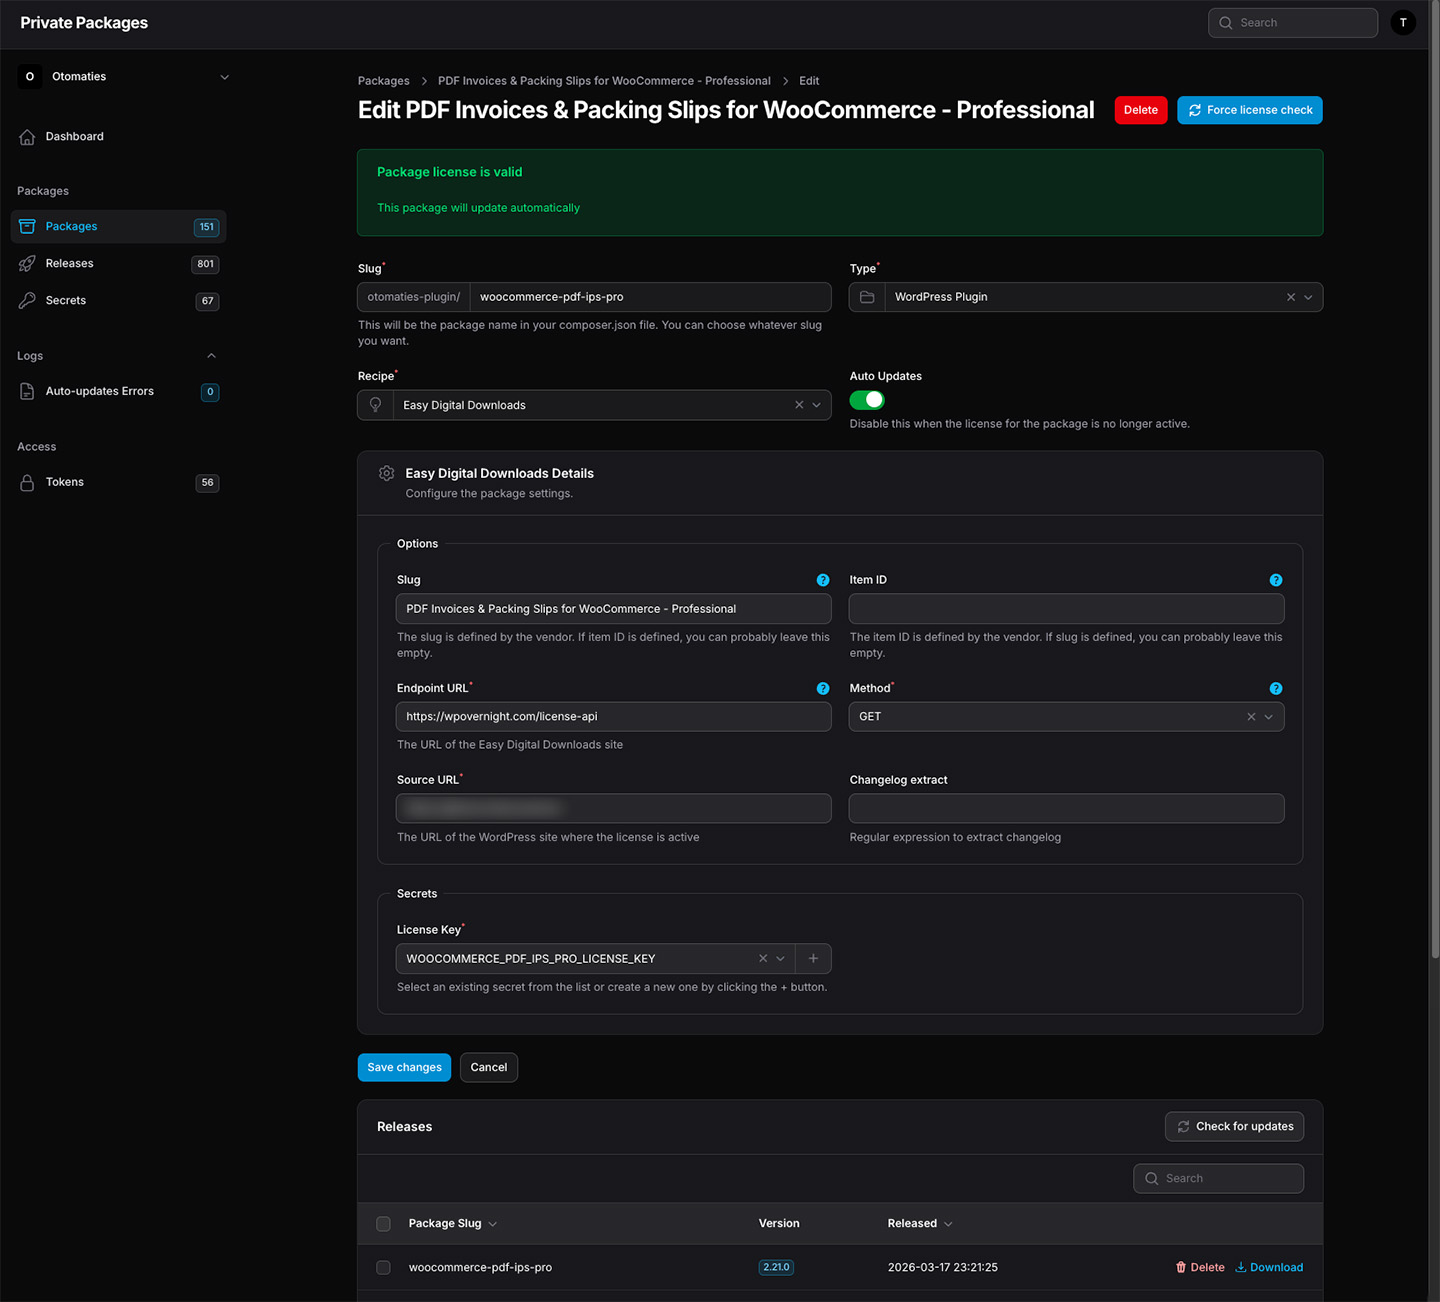Viewport: 1440px width, 1302px height.
Task: Click the top Search field
Action: pos(1293,23)
